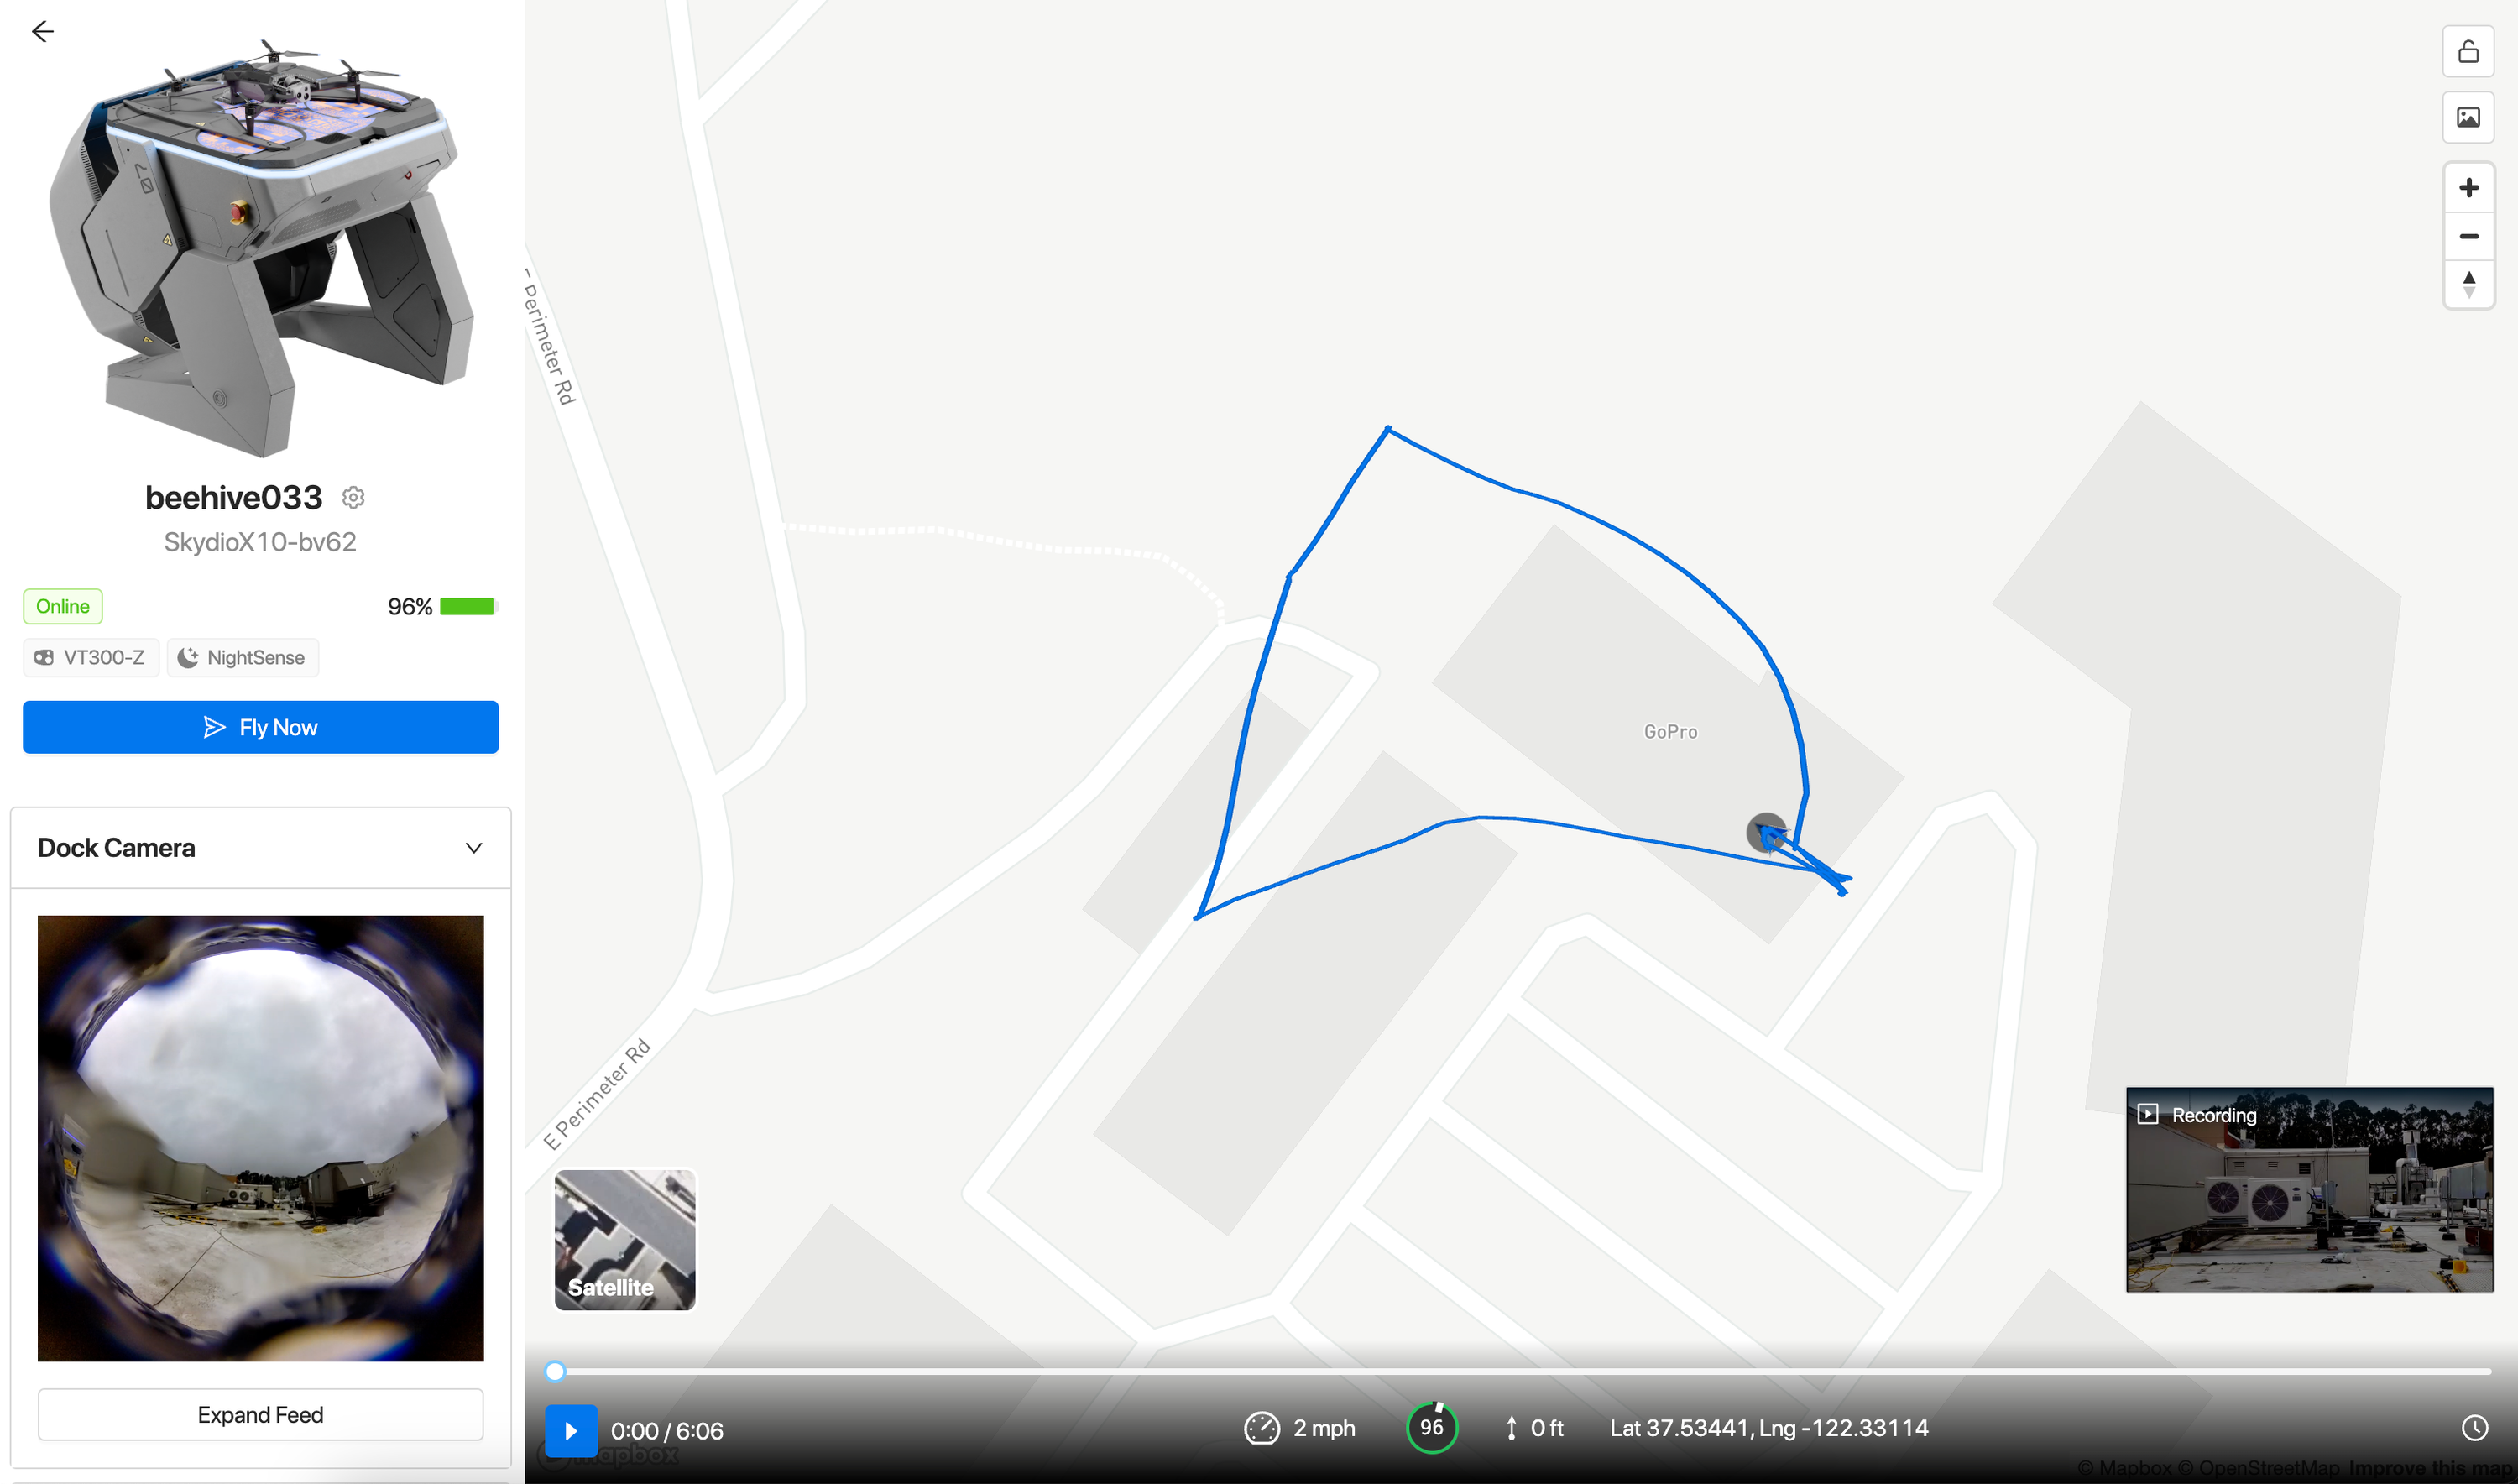
Task: Toggle the map lock icon
Action: [2468, 51]
